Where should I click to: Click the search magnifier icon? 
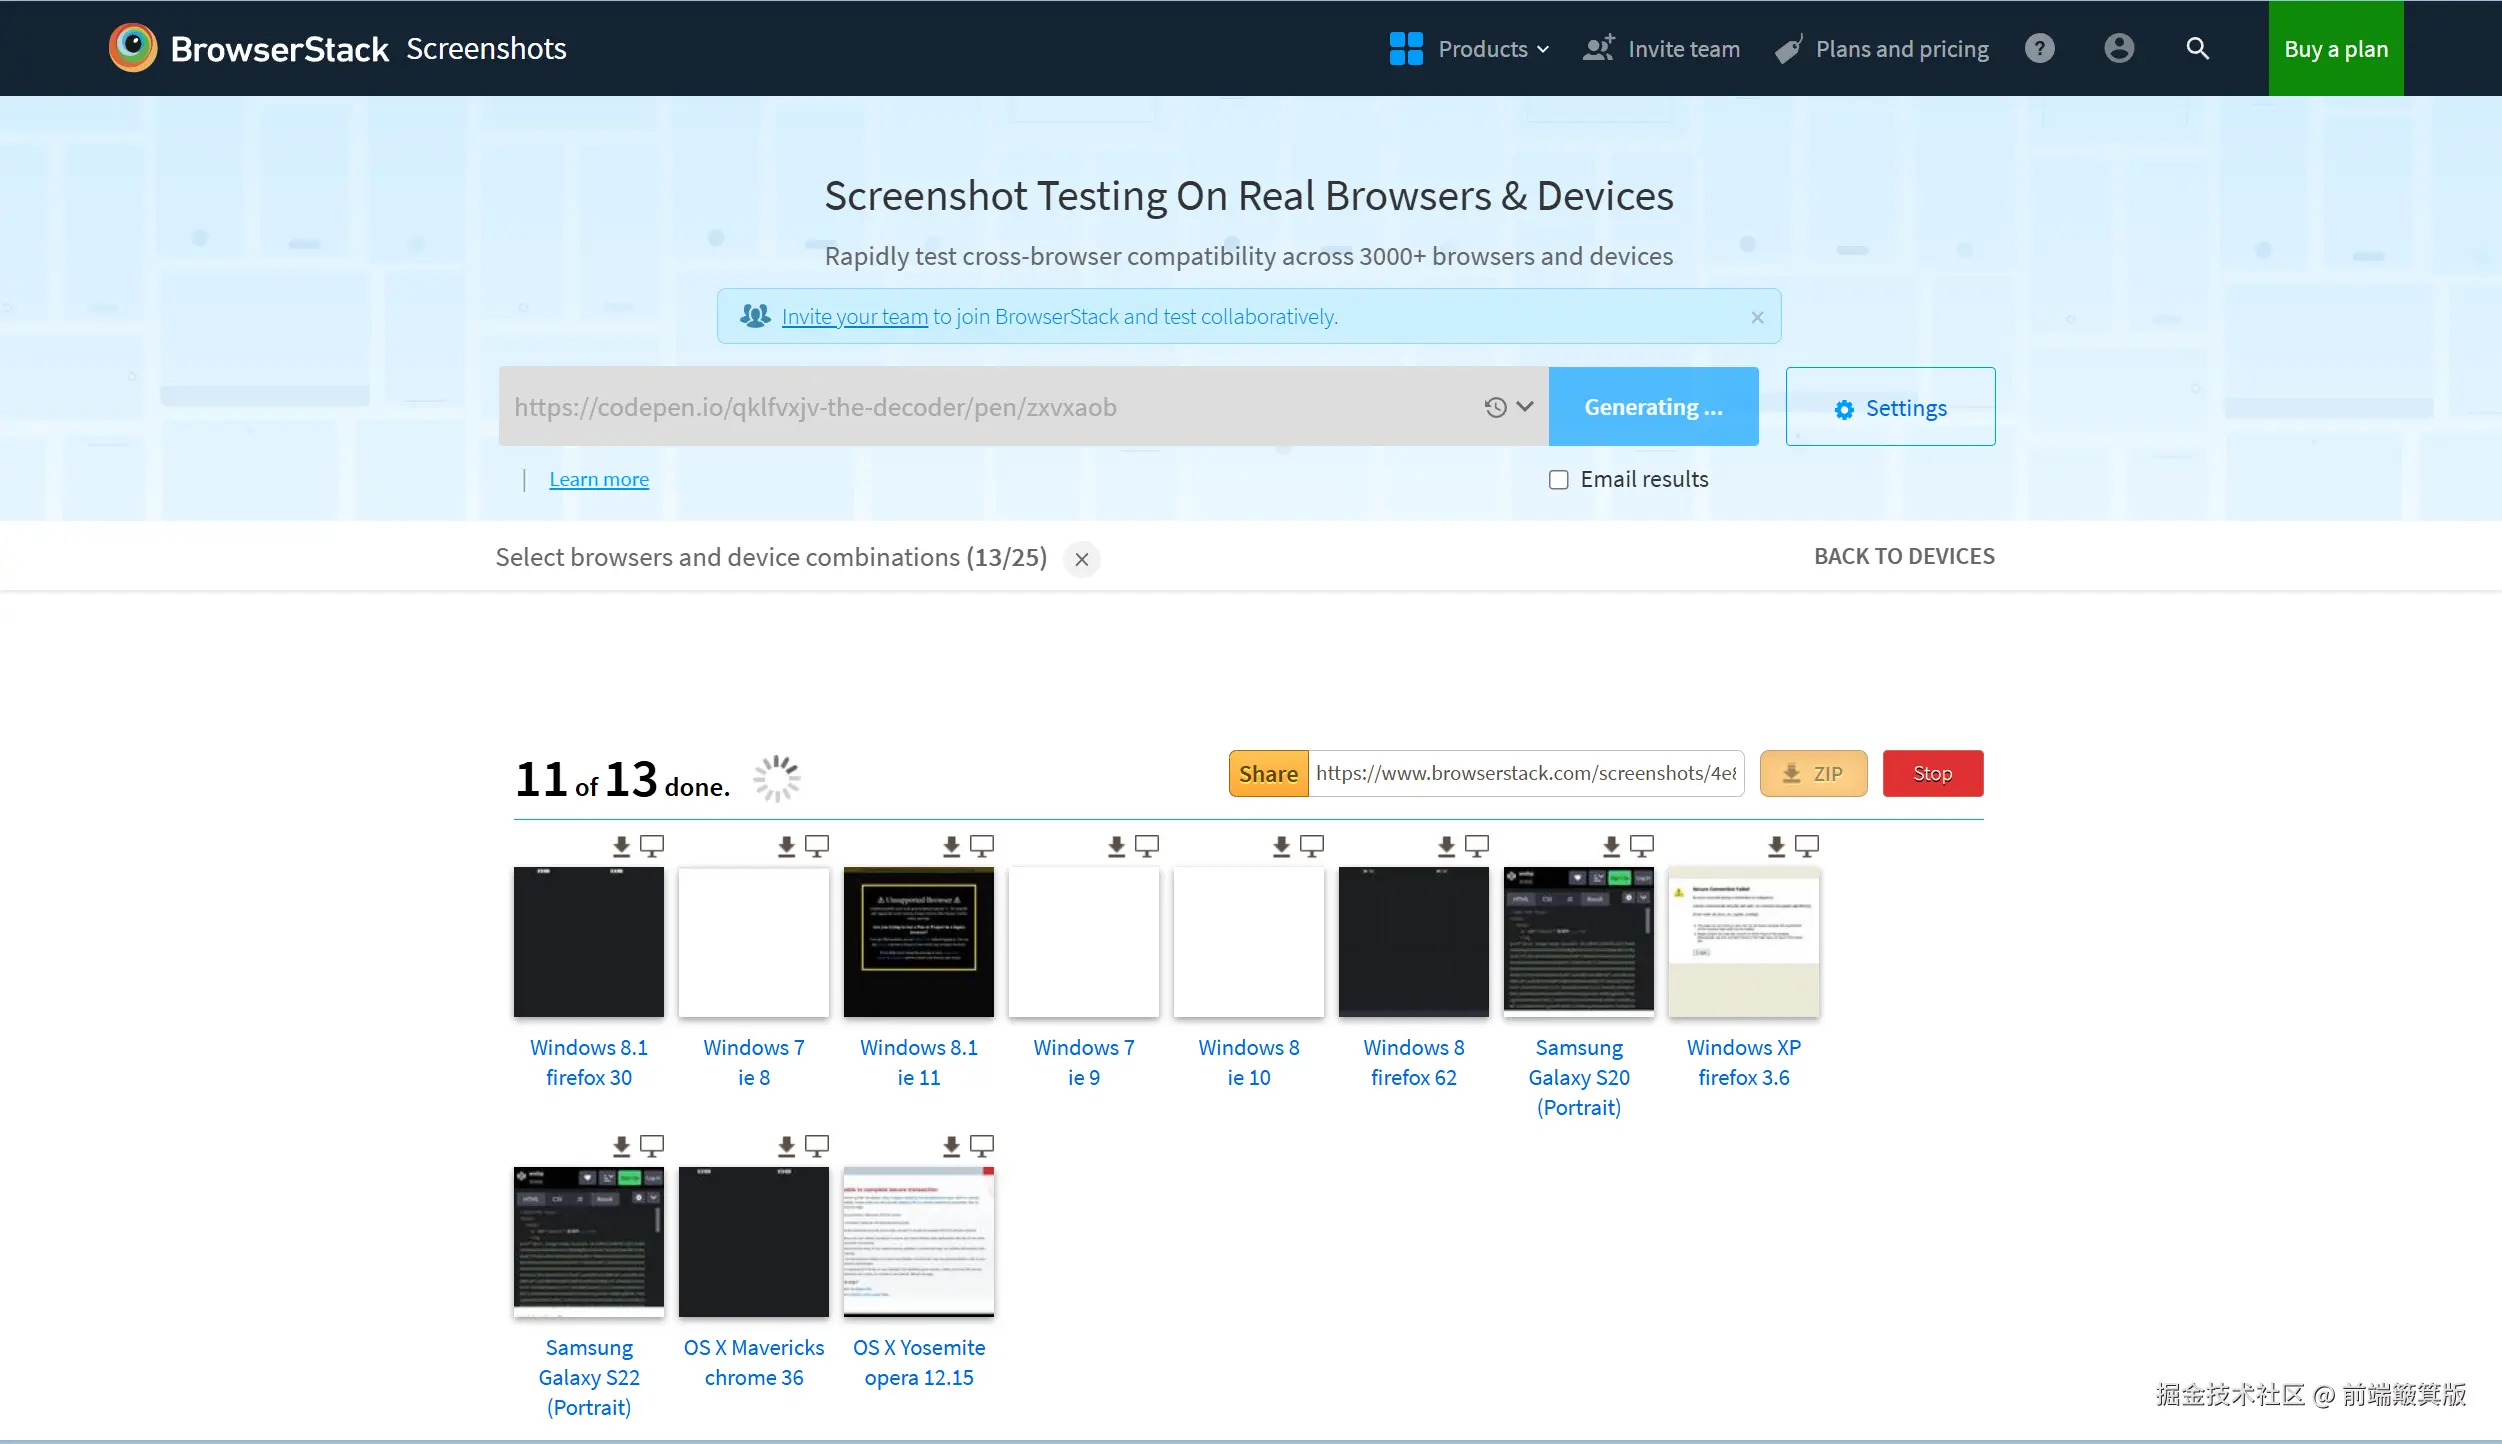pos(2197,48)
